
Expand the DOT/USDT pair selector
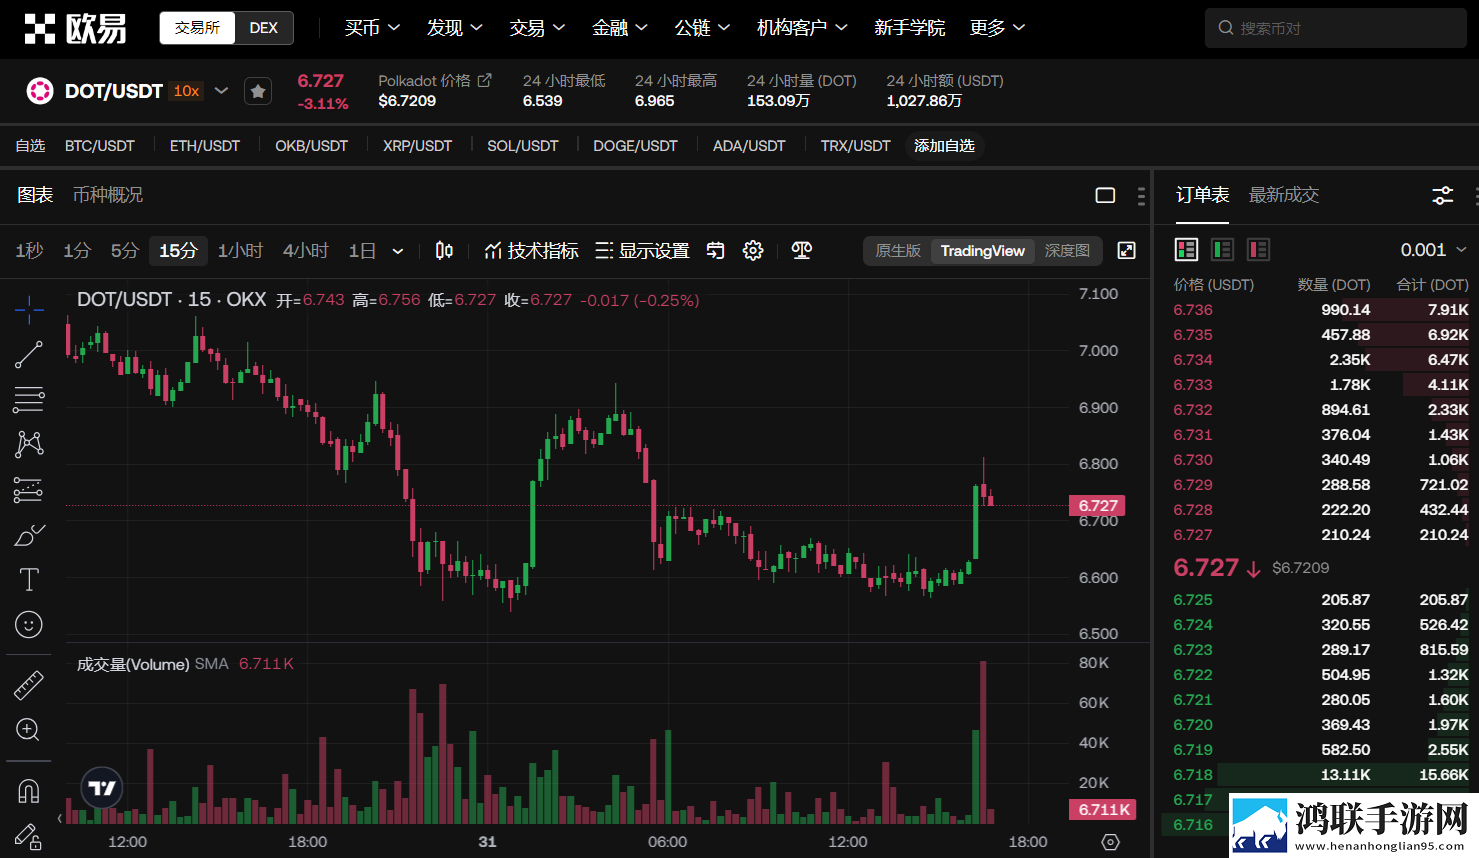[x=222, y=91]
